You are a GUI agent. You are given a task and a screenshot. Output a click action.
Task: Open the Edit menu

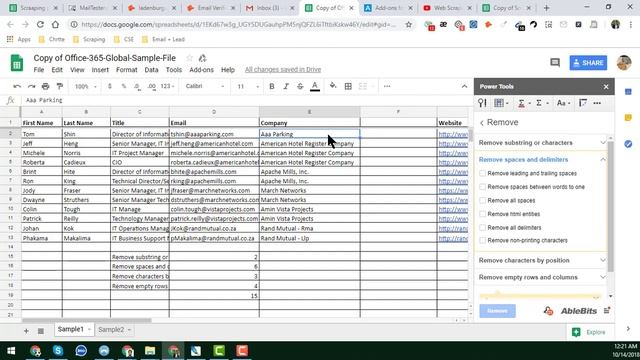57,70
